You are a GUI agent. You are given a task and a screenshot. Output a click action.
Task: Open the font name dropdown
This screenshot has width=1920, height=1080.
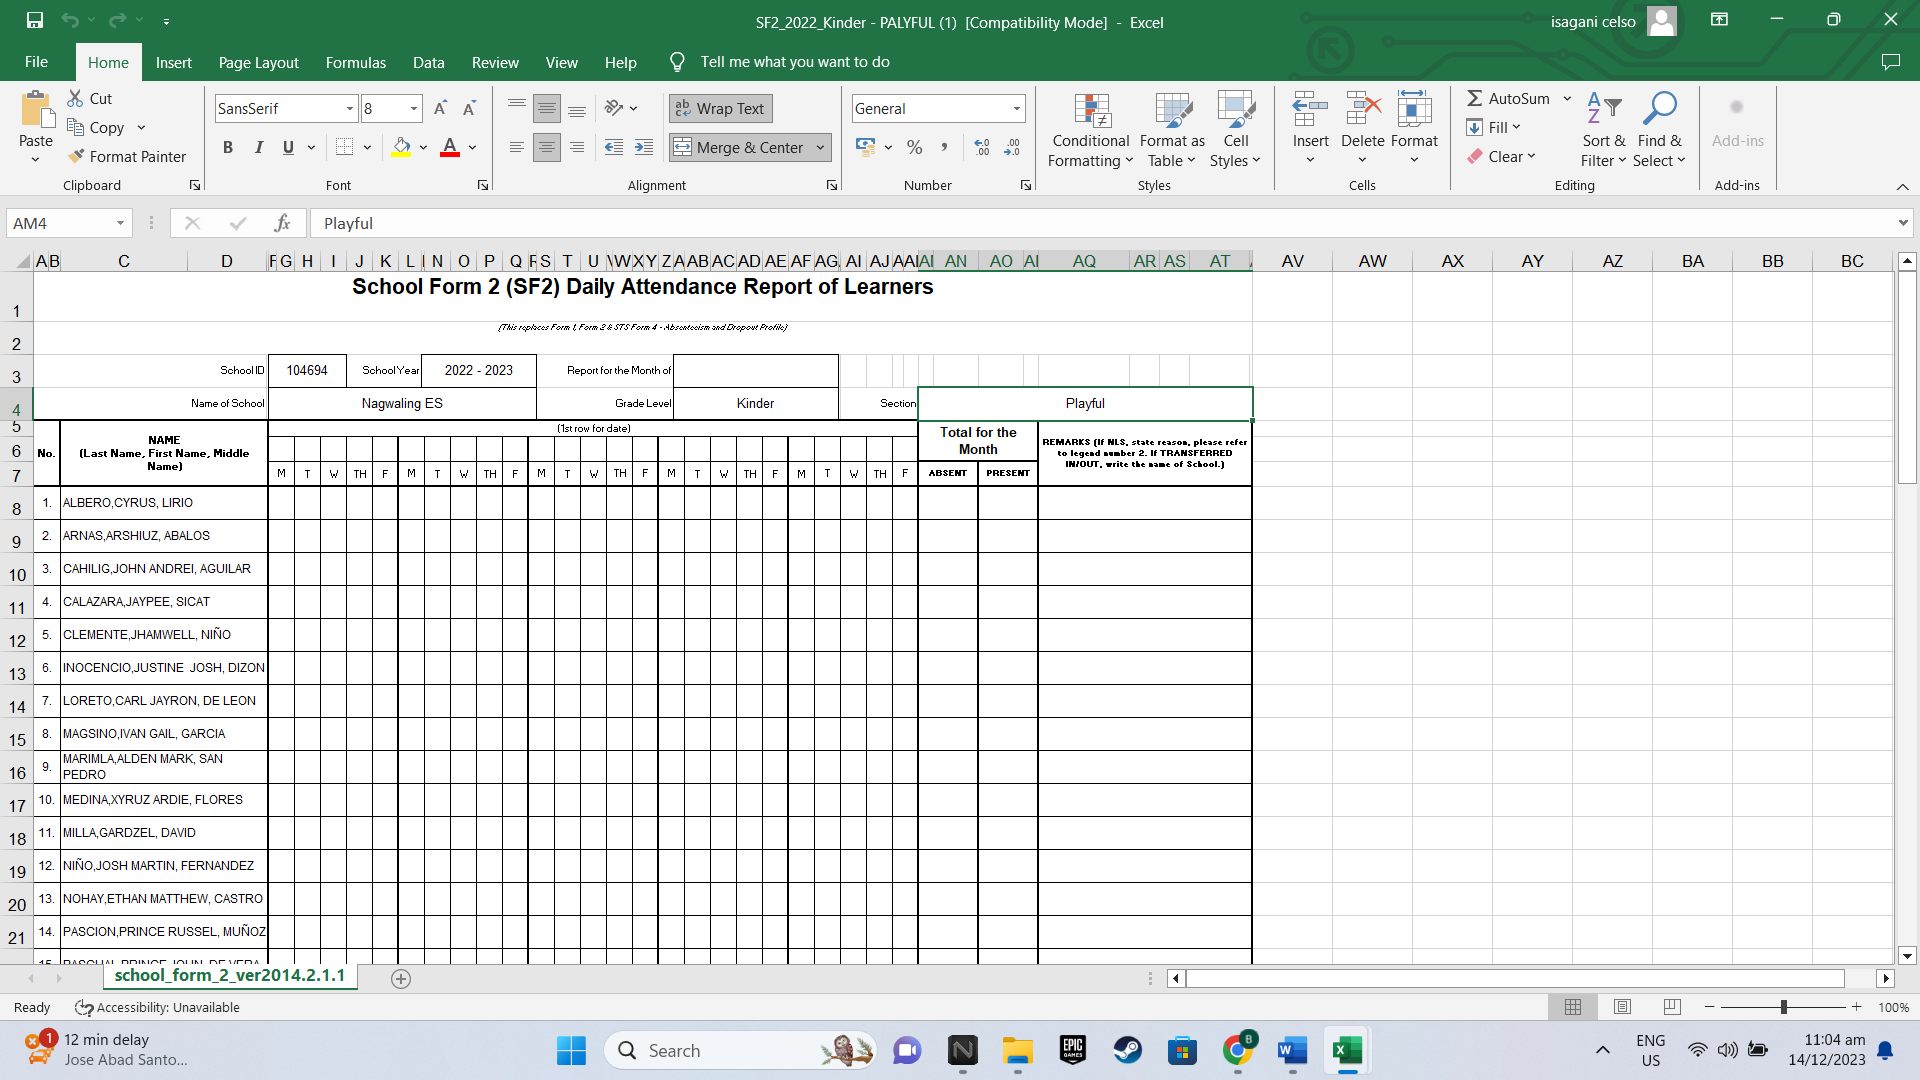pyautogui.click(x=350, y=108)
